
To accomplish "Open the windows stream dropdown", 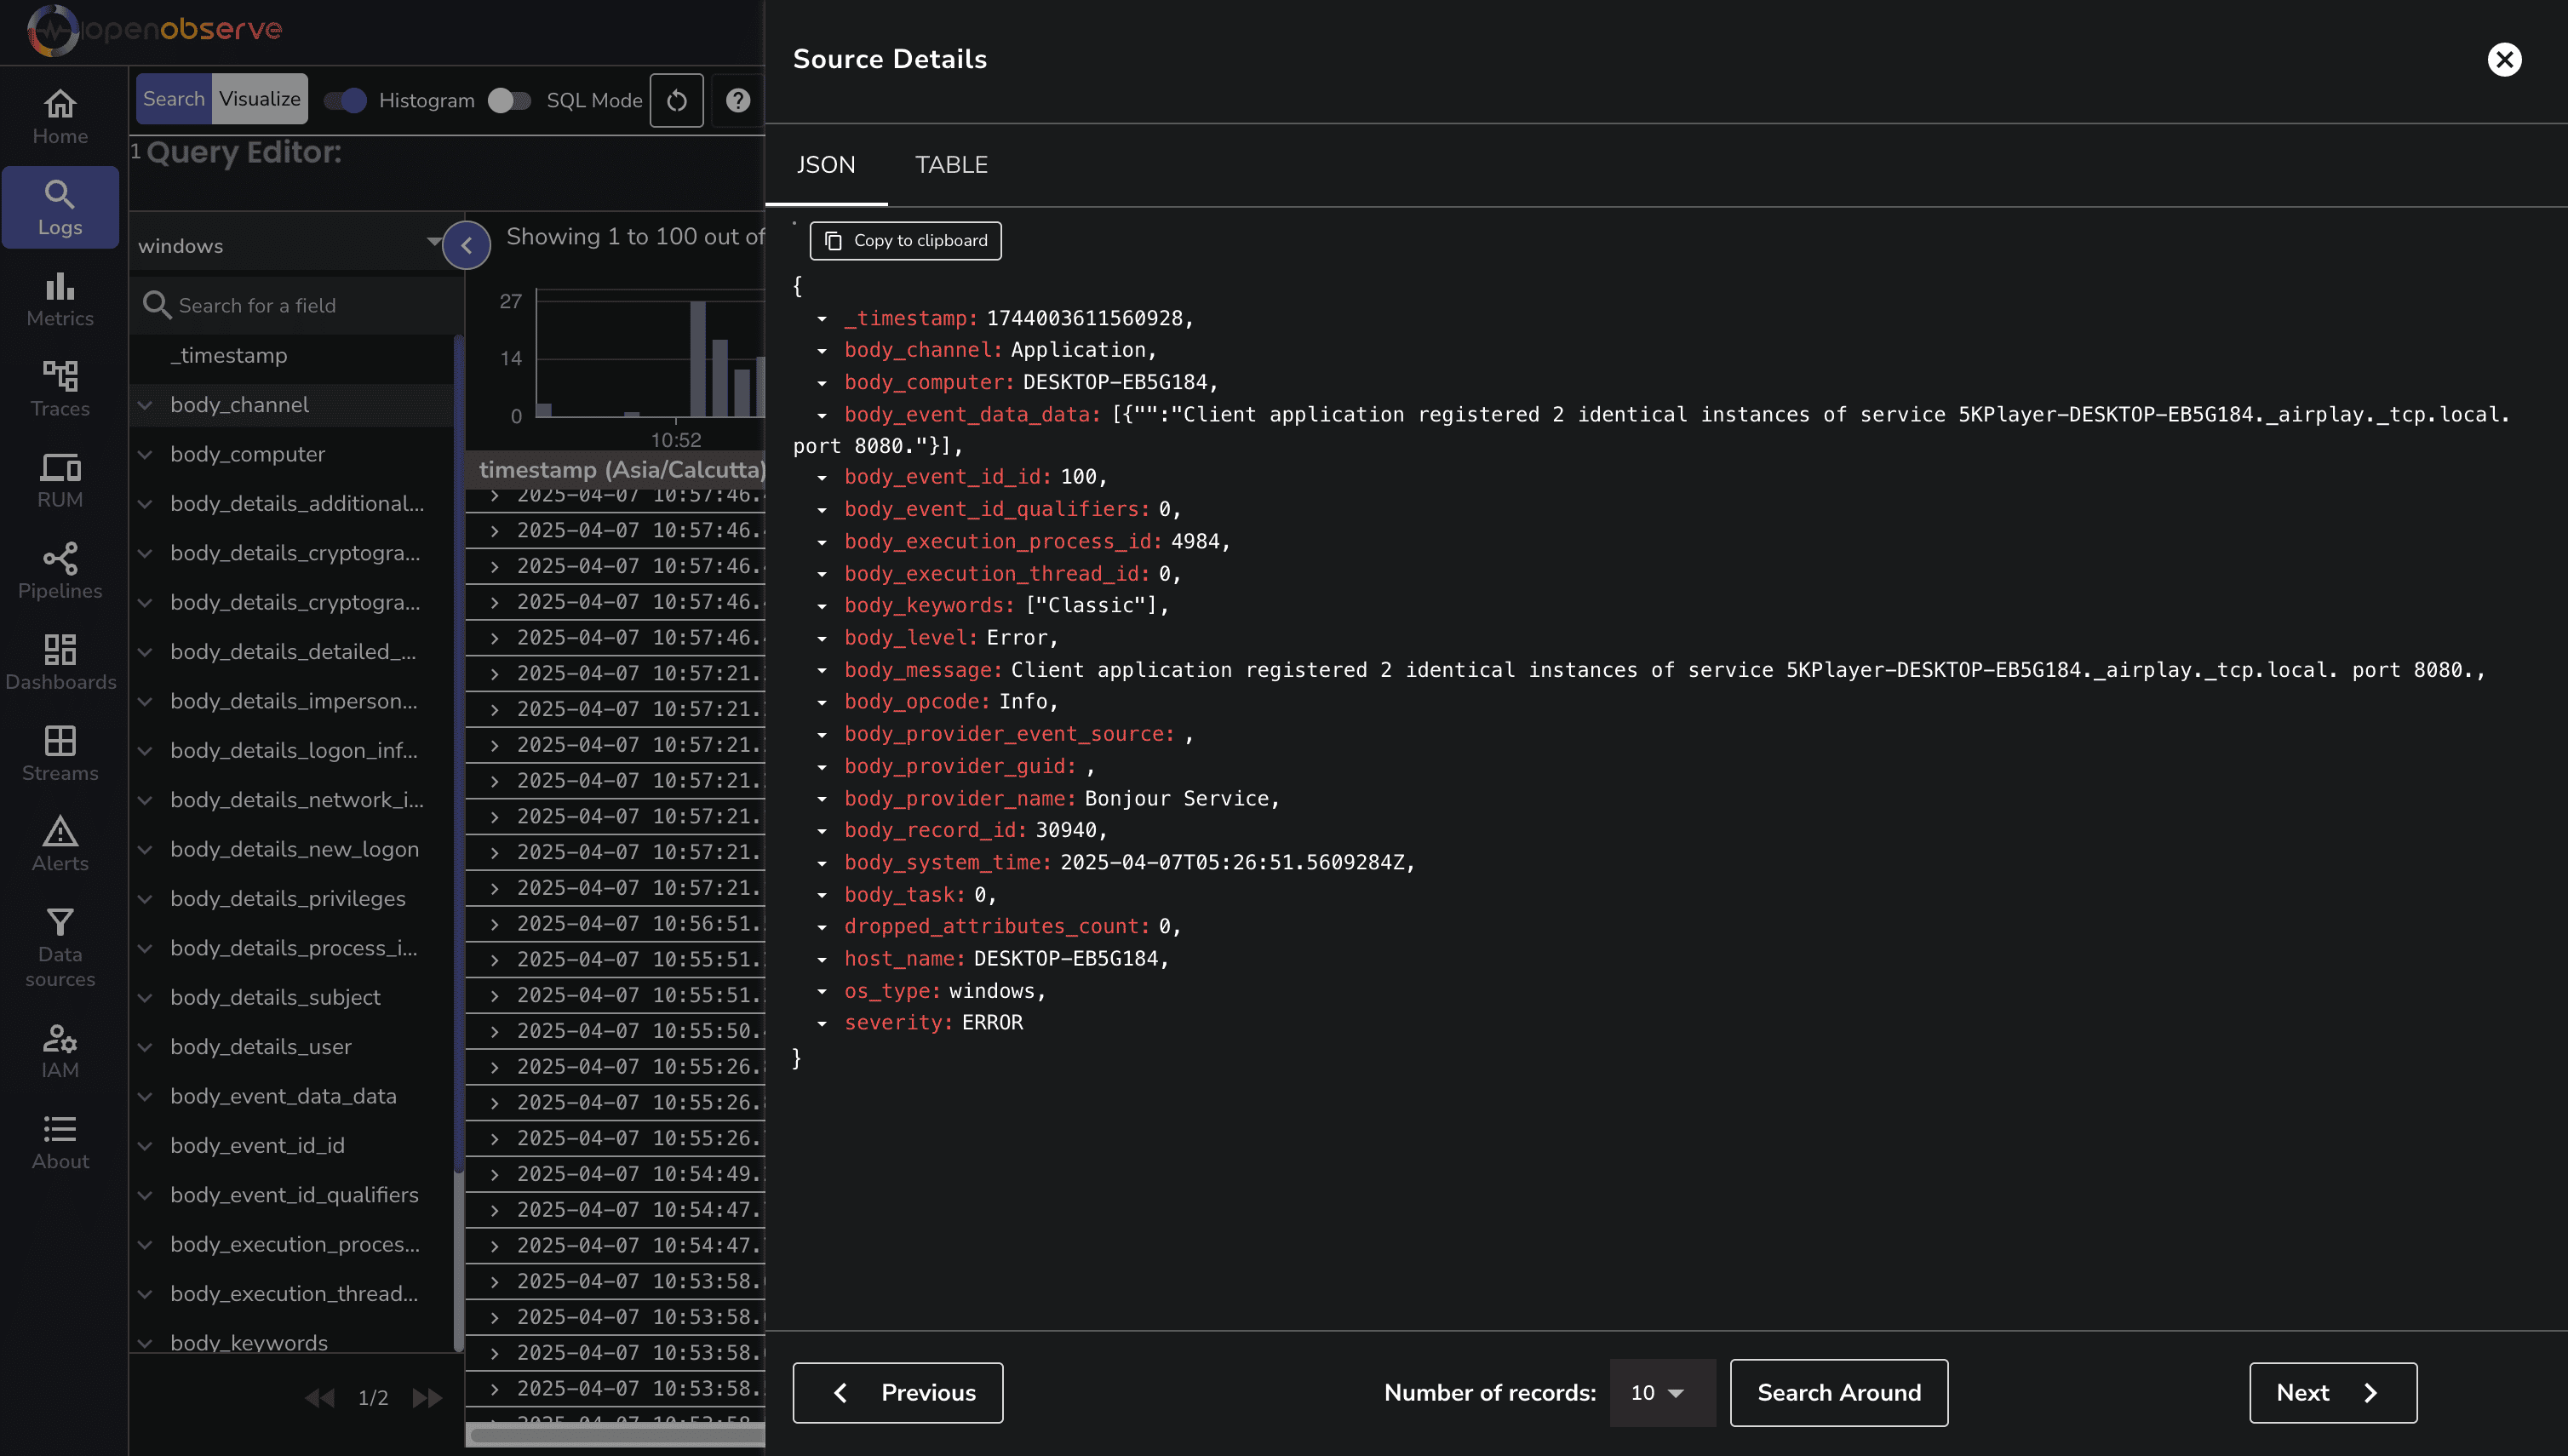I will [290, 245].
